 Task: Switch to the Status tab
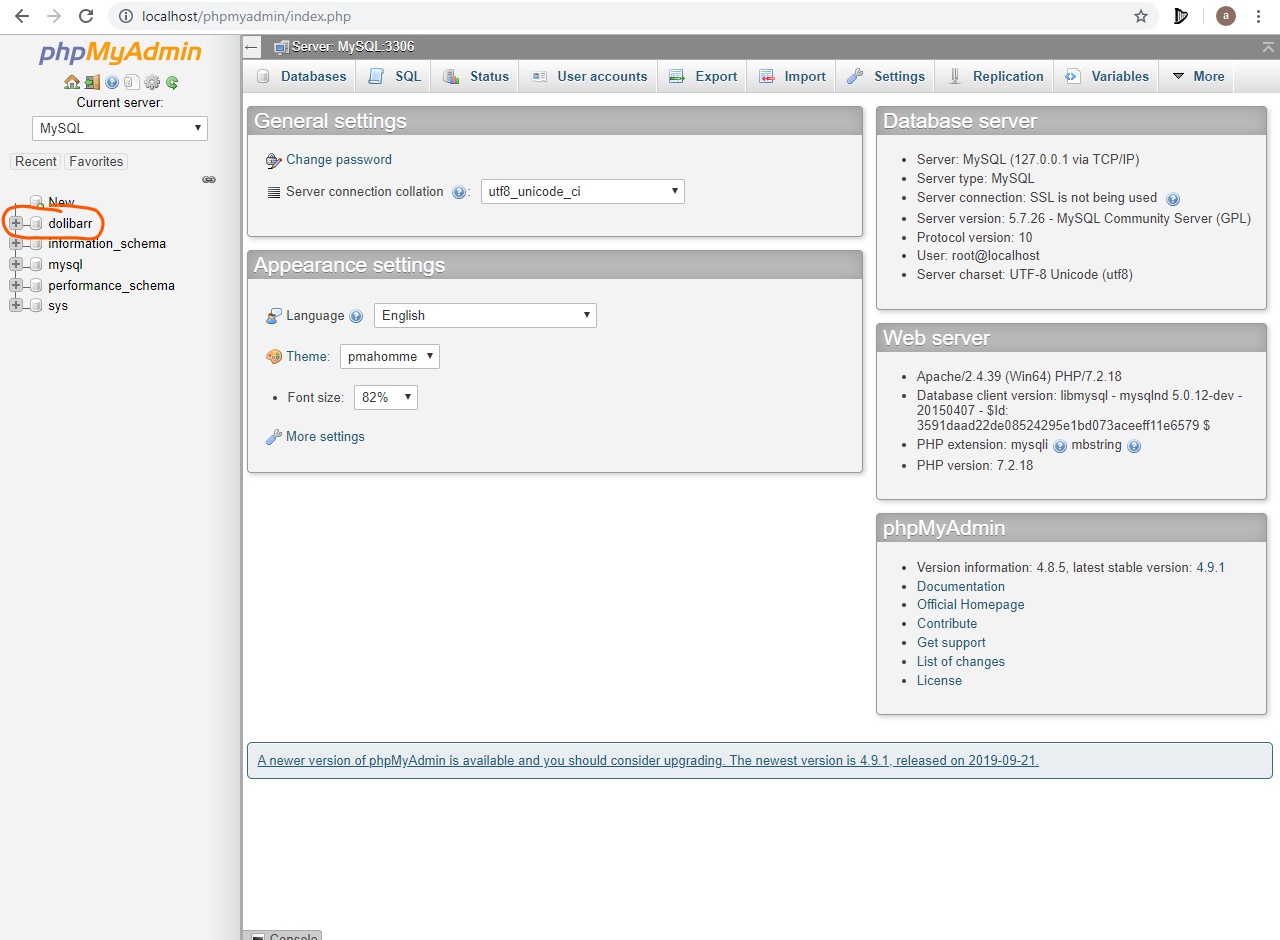[x=476, y=76]
